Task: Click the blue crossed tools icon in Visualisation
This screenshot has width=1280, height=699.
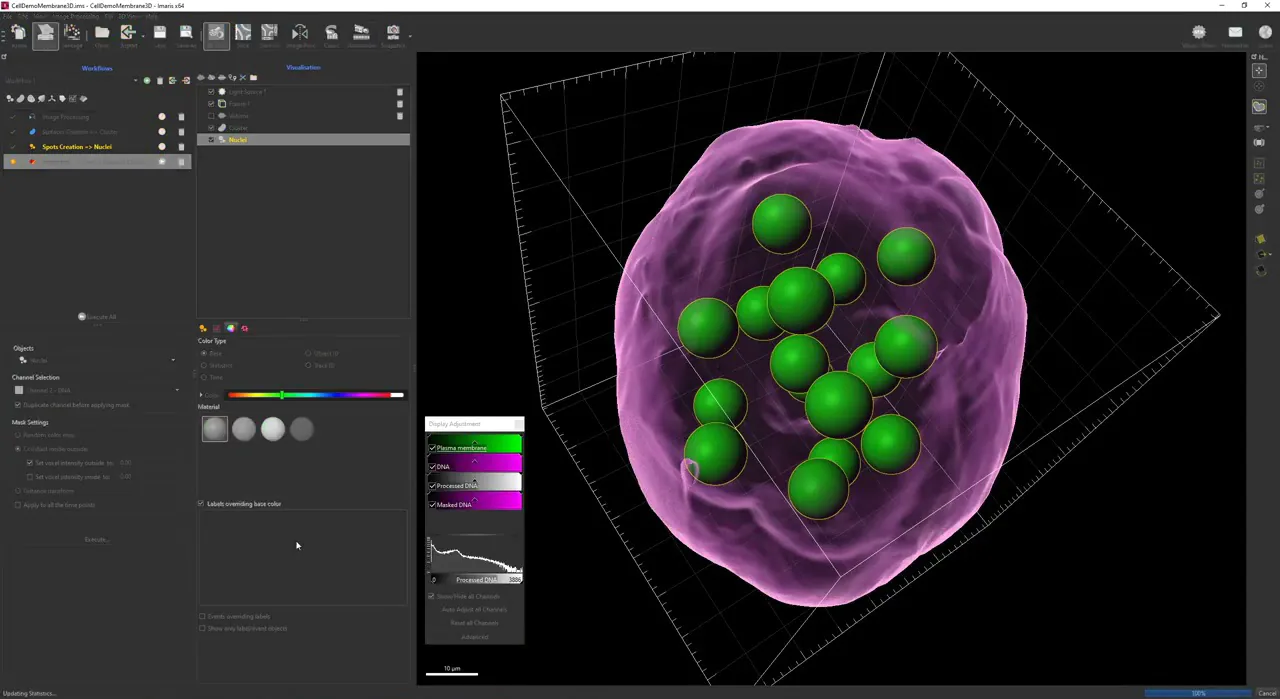Action: coord(243,78)
